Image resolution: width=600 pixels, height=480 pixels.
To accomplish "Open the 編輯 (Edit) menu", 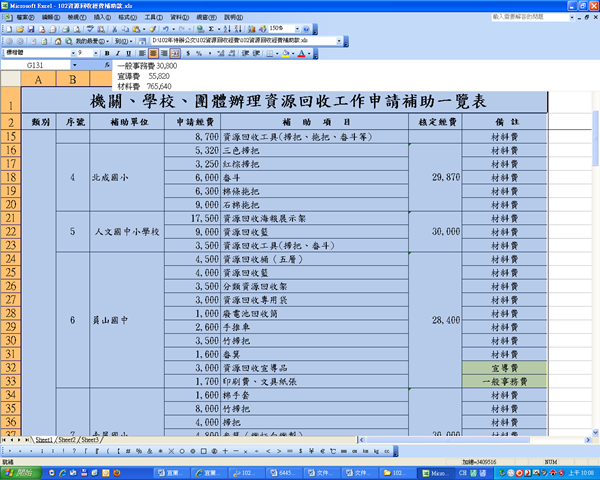I will point(51,18).
